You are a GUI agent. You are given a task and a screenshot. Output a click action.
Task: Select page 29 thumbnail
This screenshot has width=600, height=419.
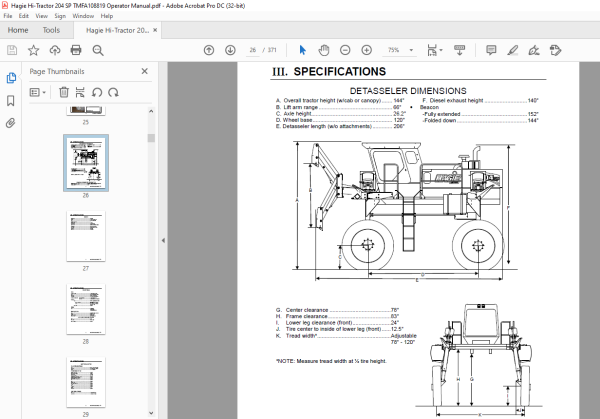86,382
